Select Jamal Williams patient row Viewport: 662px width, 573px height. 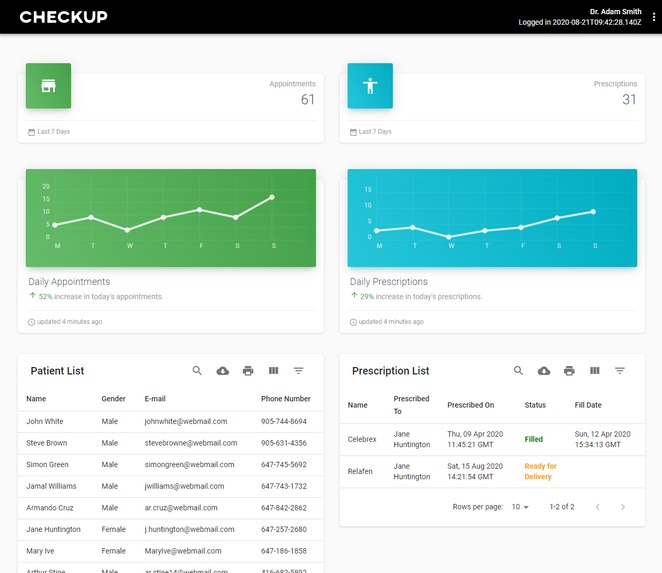pos(171,486)
